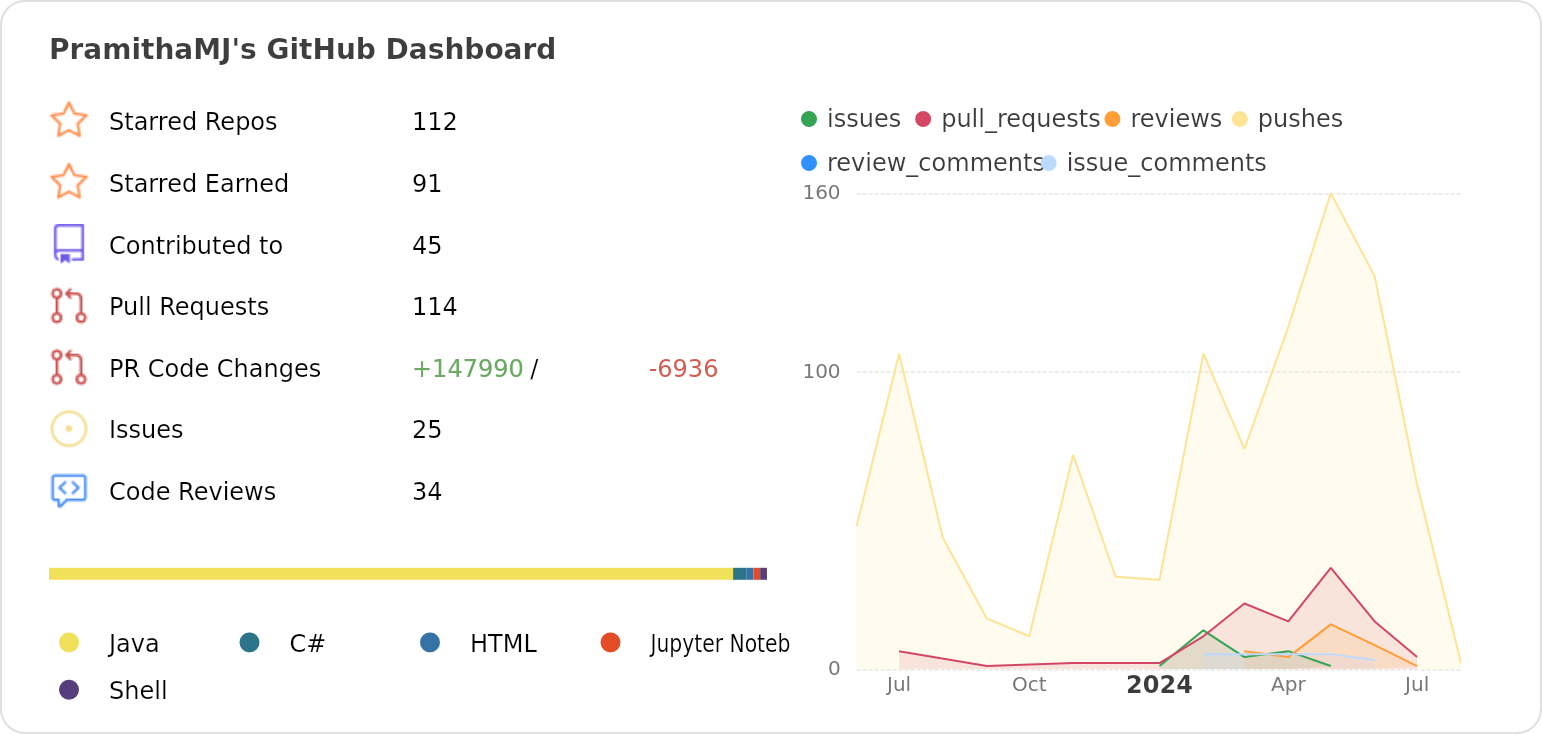This screenshot has width=1542, height=734.
Task: Click the Starred Repos label
Action: [x=193, y=121]
